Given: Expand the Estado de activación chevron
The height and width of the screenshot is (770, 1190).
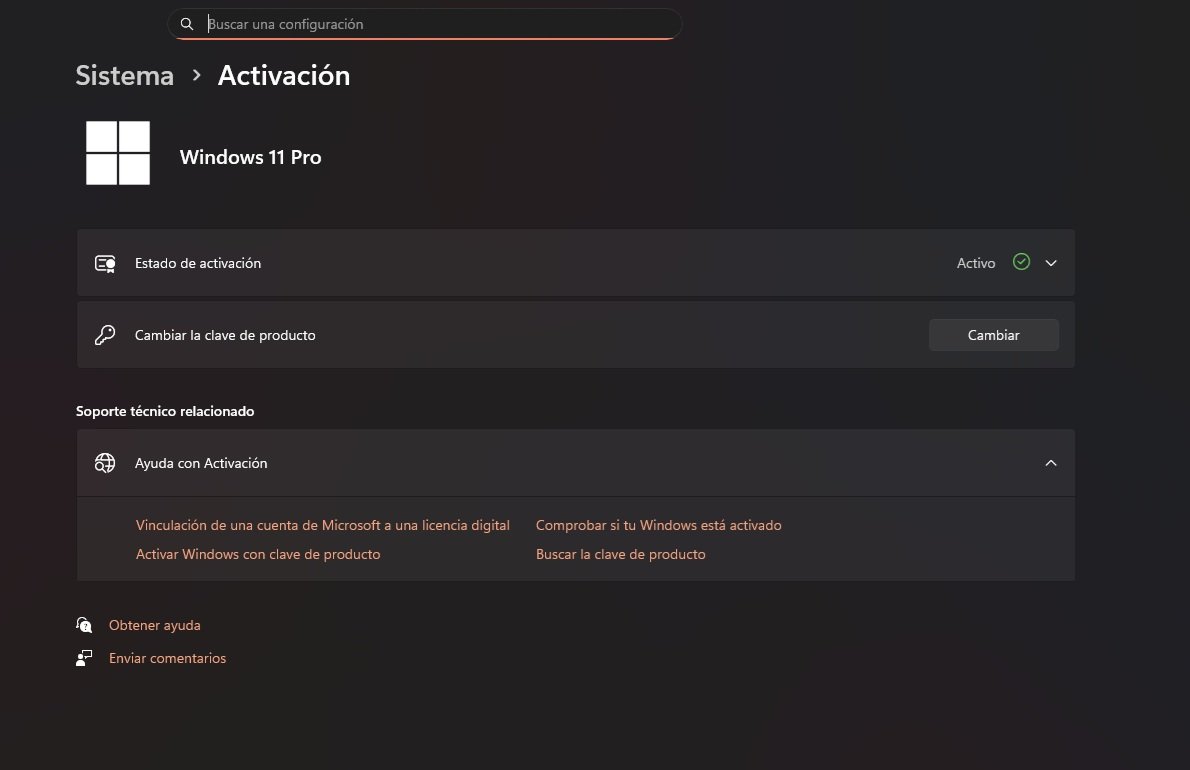Looking at the screenshot, I should coord(1051,263).
